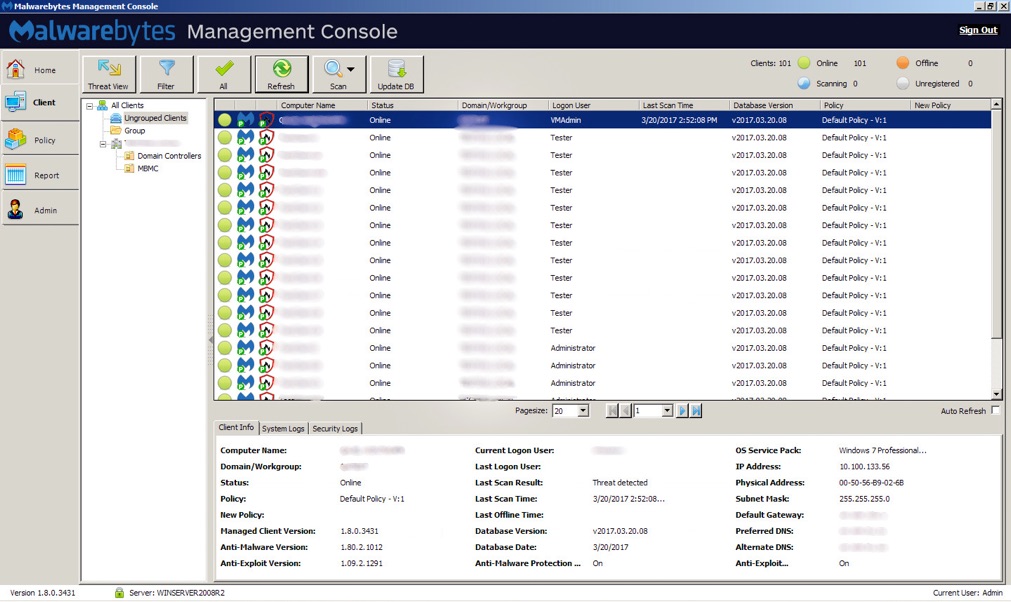
Task: Click Physical Address value 00-50-56-B9-02-6B
Action: pyautogui.click(x=871, y=483)
